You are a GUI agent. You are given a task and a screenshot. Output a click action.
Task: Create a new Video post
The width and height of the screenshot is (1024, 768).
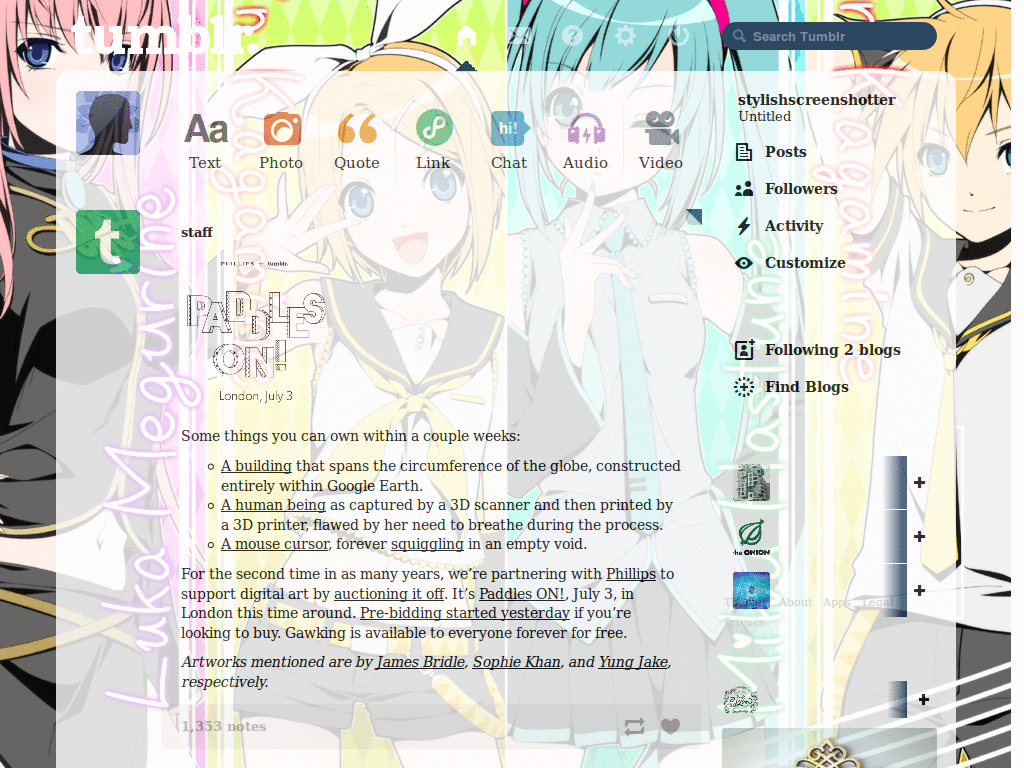[x=661, y=141]
